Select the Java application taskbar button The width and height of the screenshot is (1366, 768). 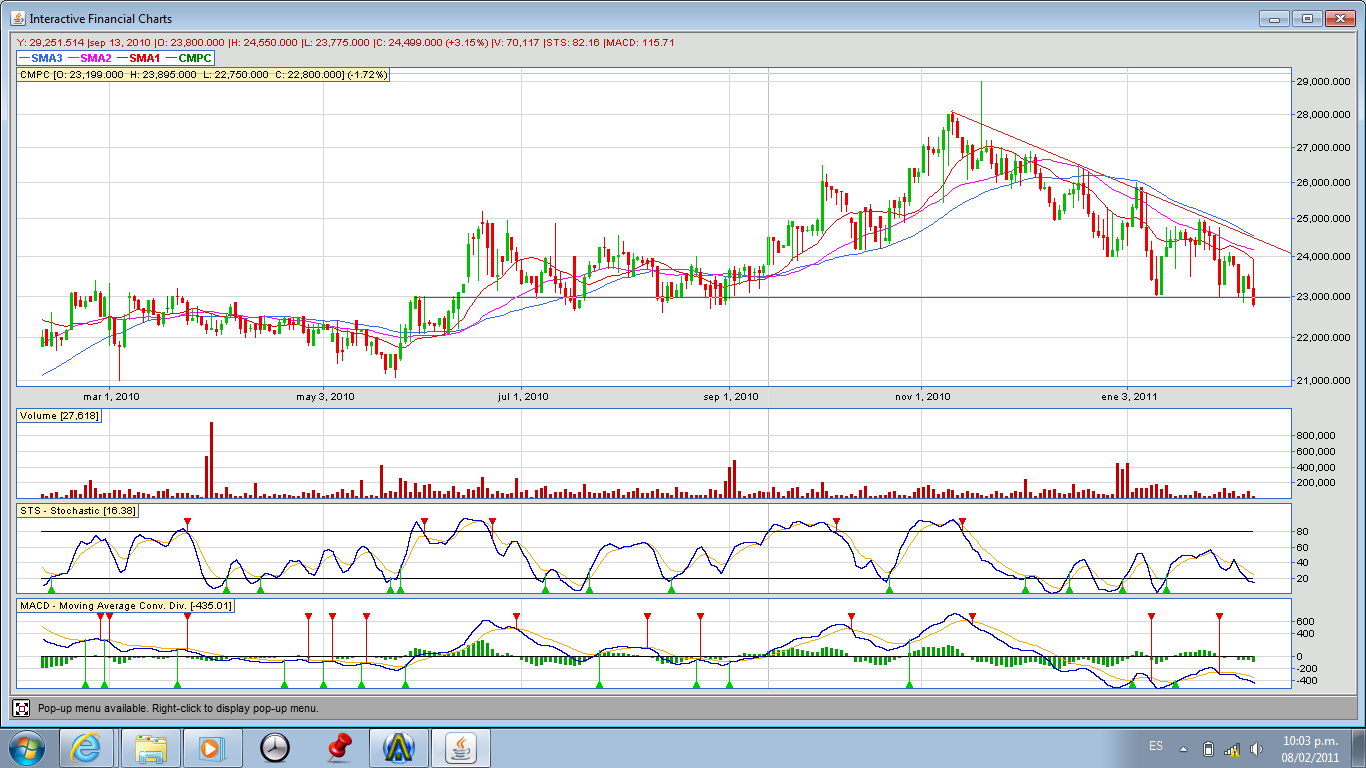(x=462, y=748)
